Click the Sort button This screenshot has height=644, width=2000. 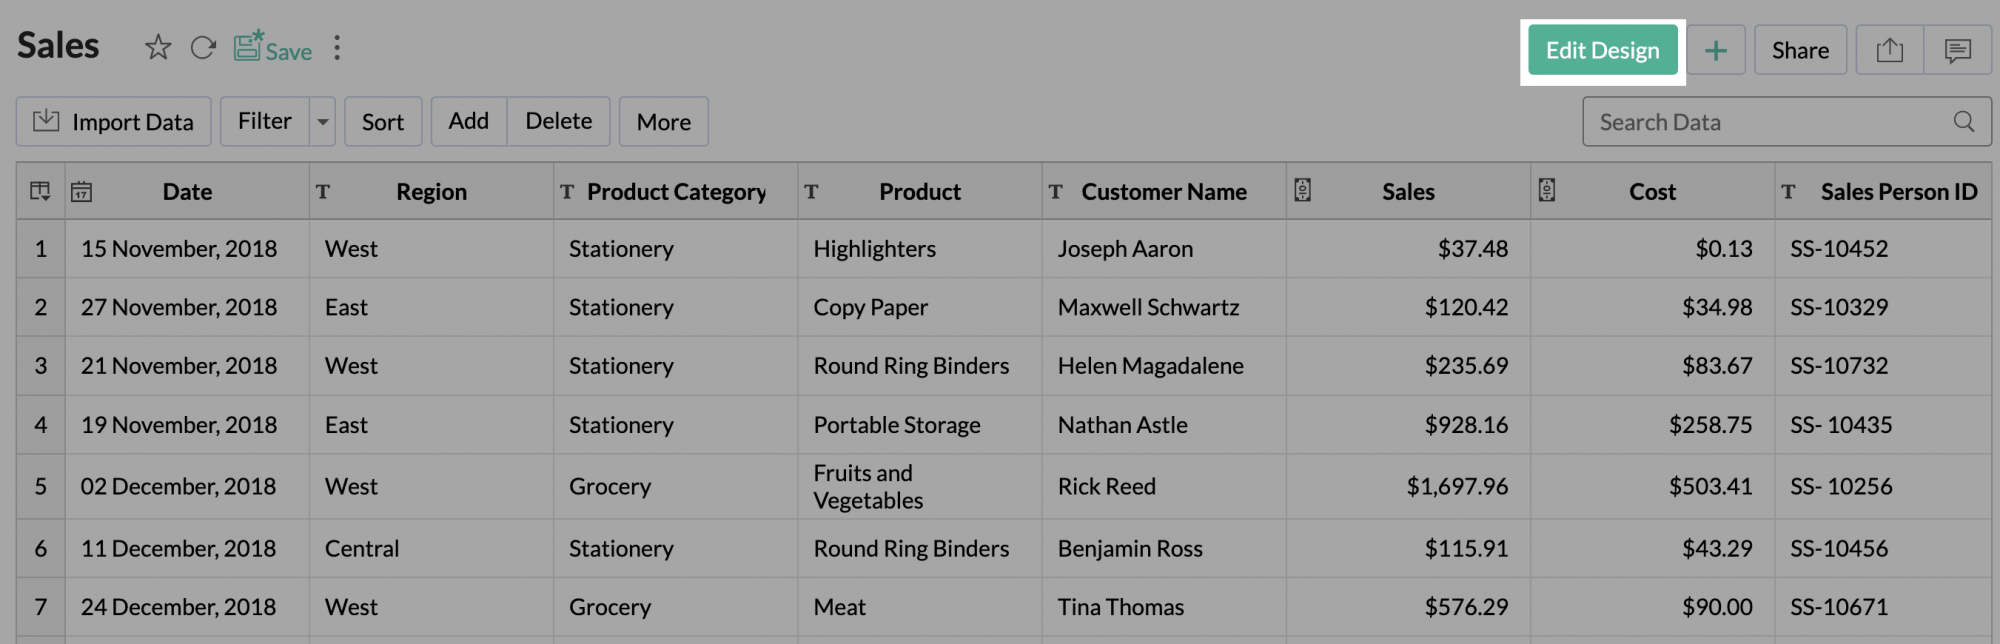382,122
